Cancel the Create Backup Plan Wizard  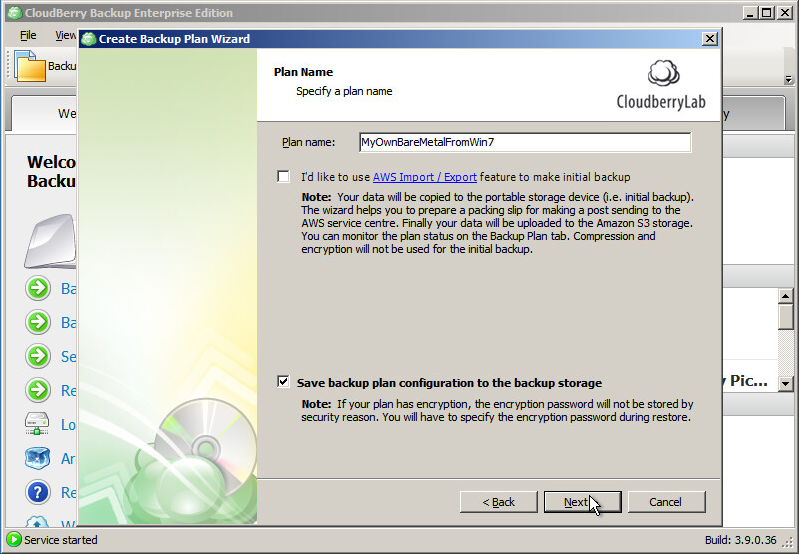(667, 502)
